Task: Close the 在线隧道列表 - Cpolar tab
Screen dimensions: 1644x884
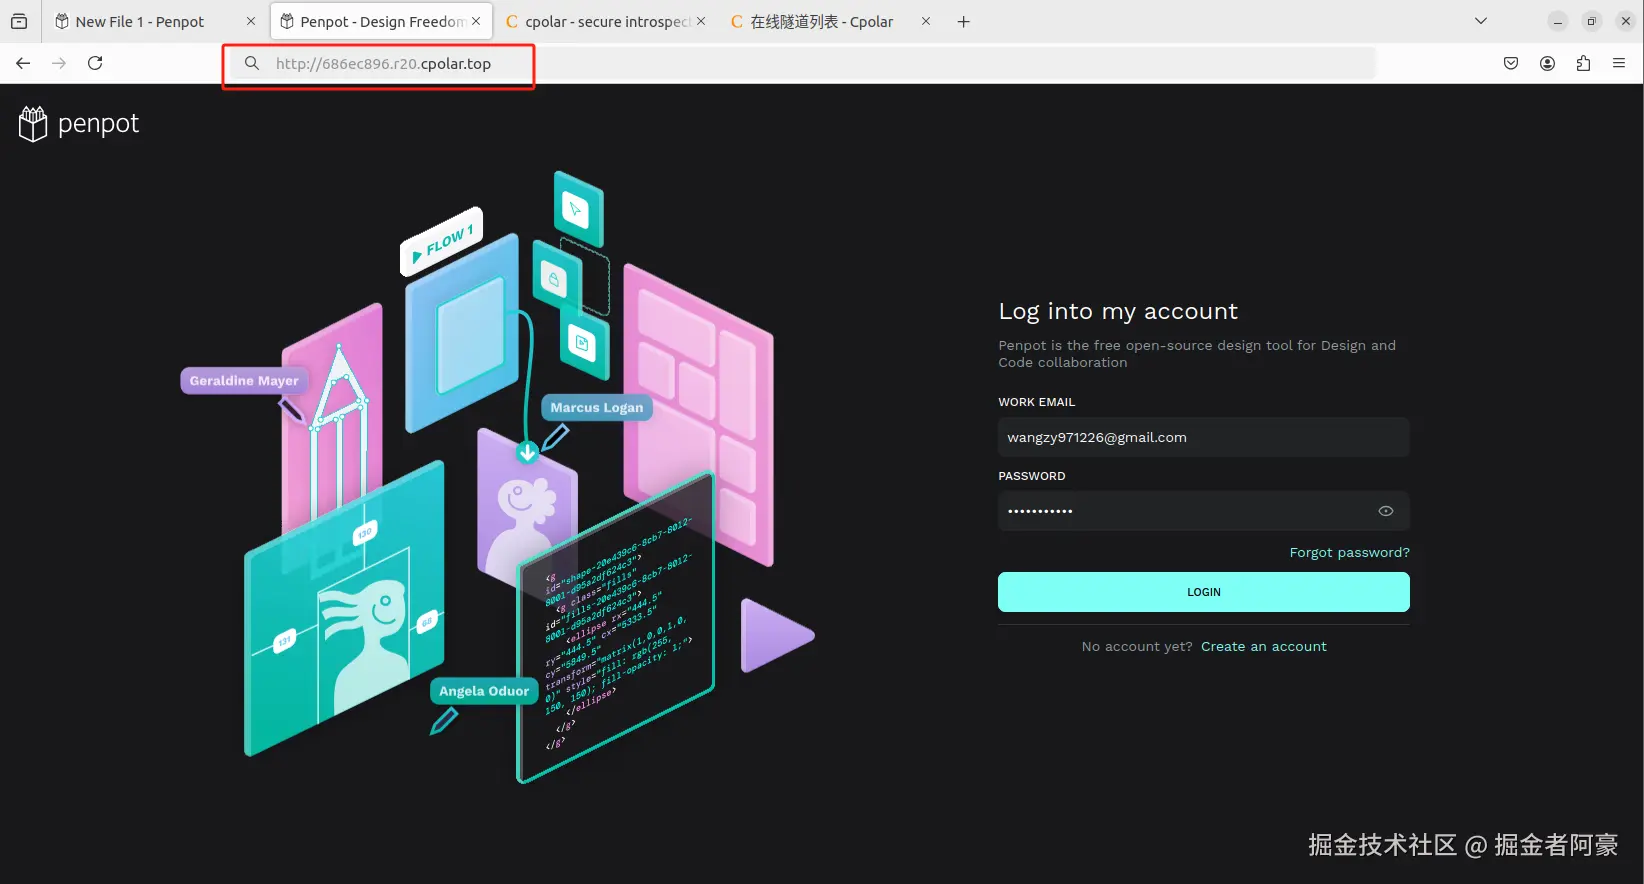Action: [x=926, y=21]
